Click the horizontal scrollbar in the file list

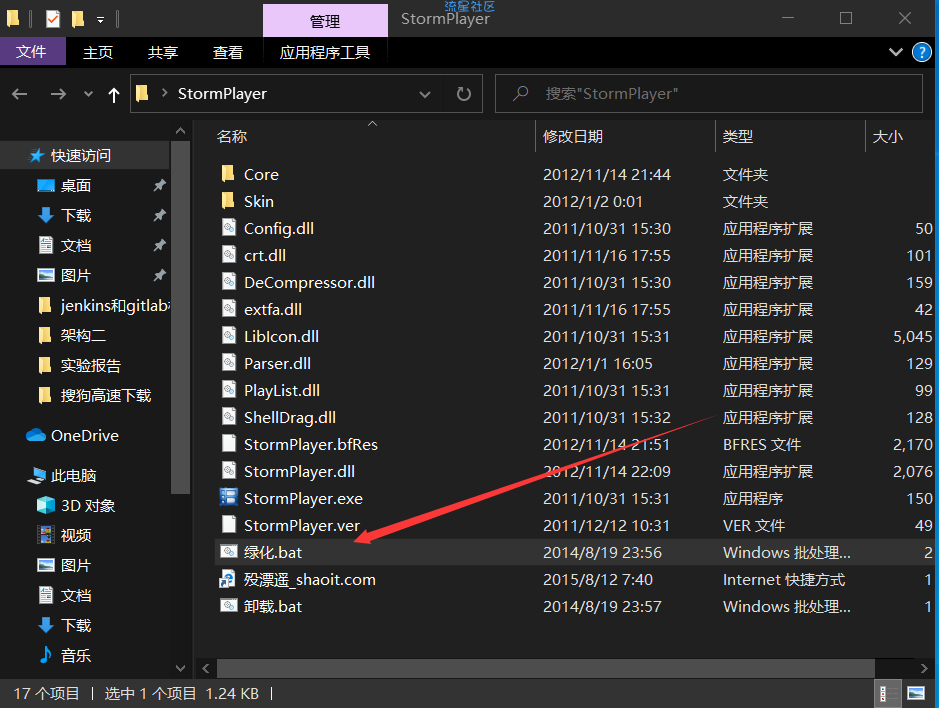545,668
